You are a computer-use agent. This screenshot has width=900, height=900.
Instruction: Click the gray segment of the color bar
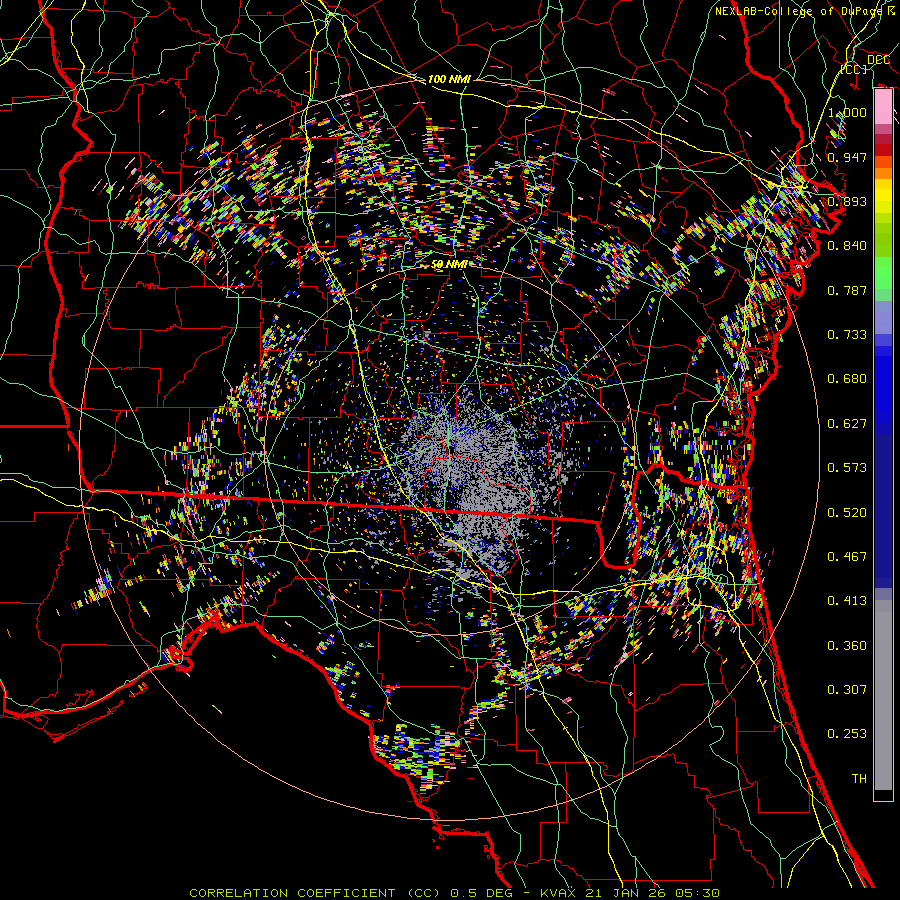coord(883,695)
